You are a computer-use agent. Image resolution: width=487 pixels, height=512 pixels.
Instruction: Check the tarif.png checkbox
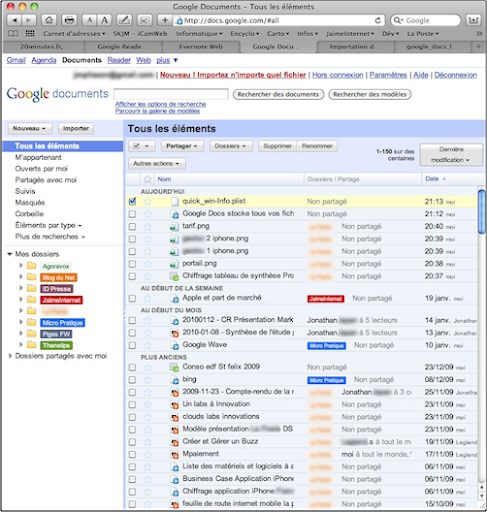pyautogui.click(x=132, y=227)
